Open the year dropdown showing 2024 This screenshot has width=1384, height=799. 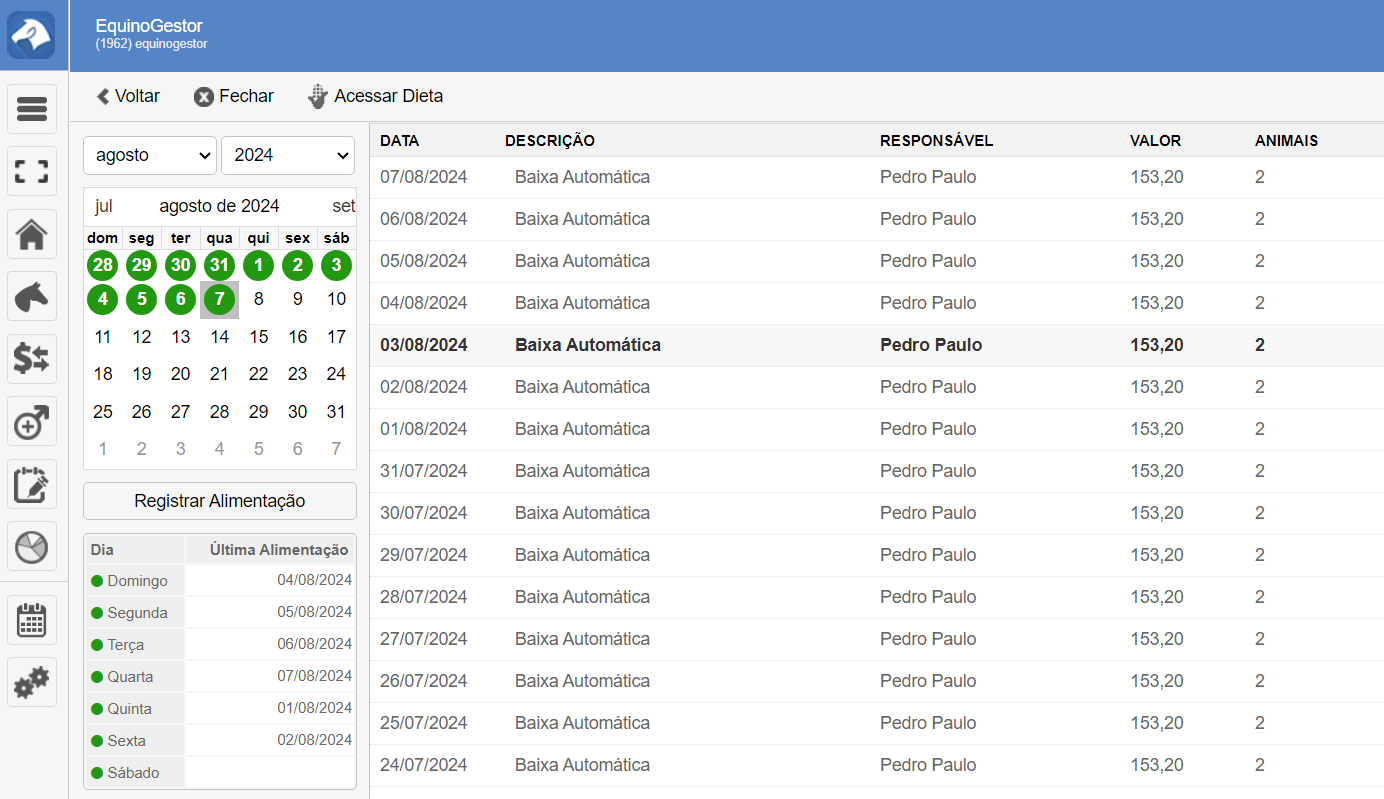288,155
